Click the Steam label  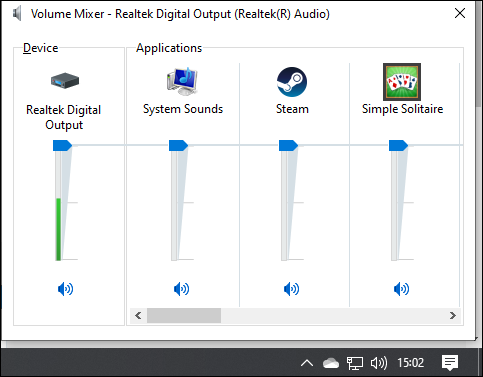[292, 109]
